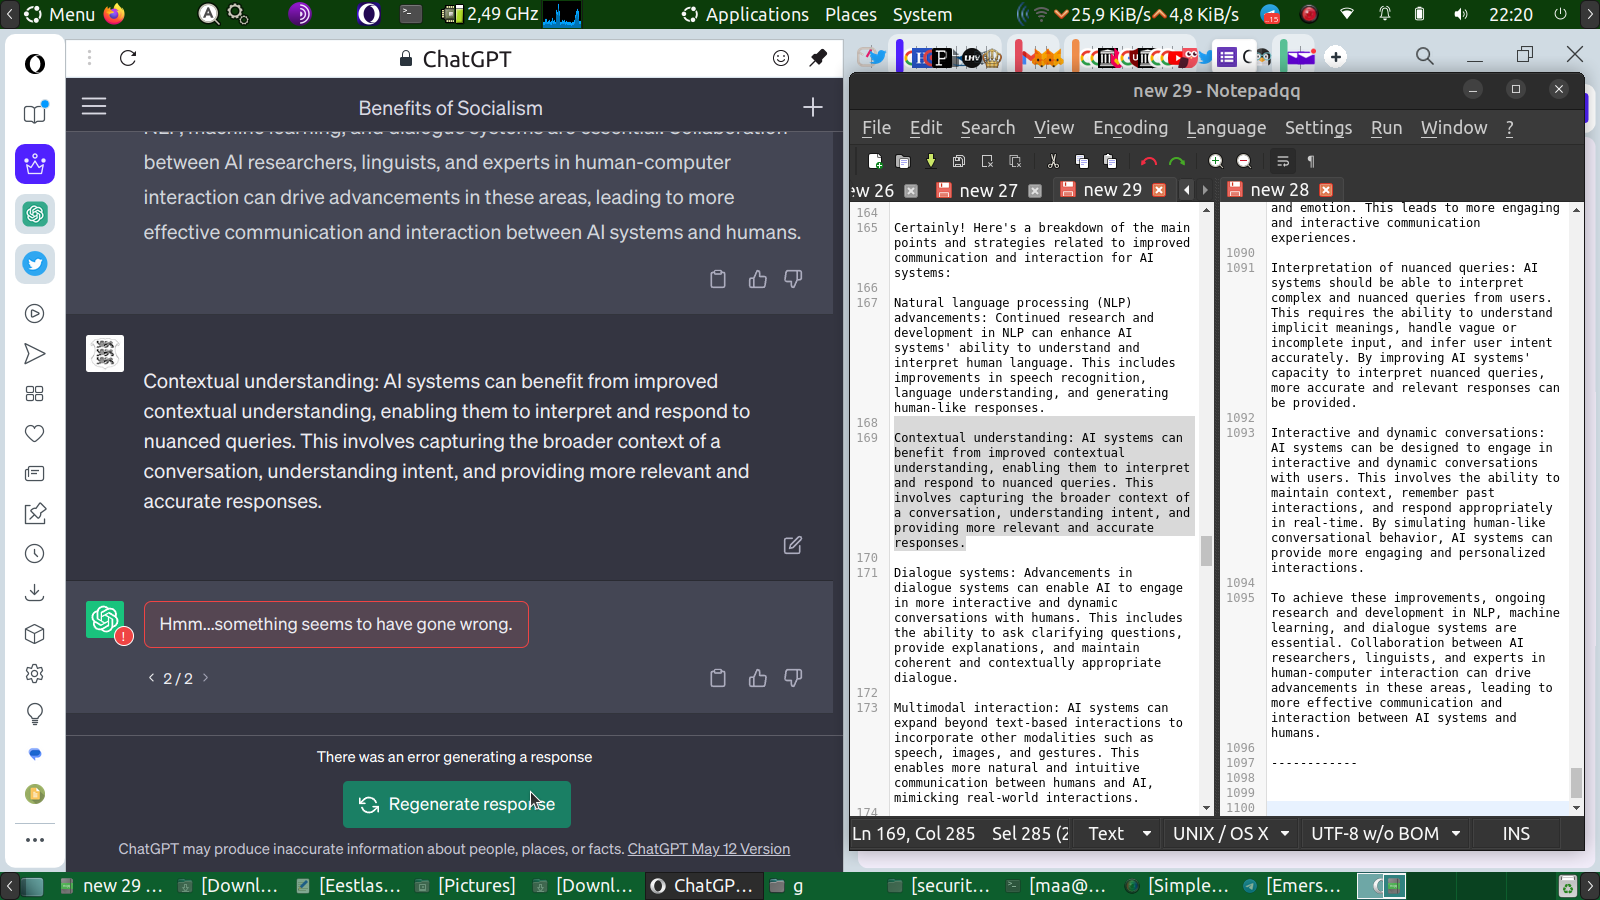Click Regenerate response button

coord(457,804)
